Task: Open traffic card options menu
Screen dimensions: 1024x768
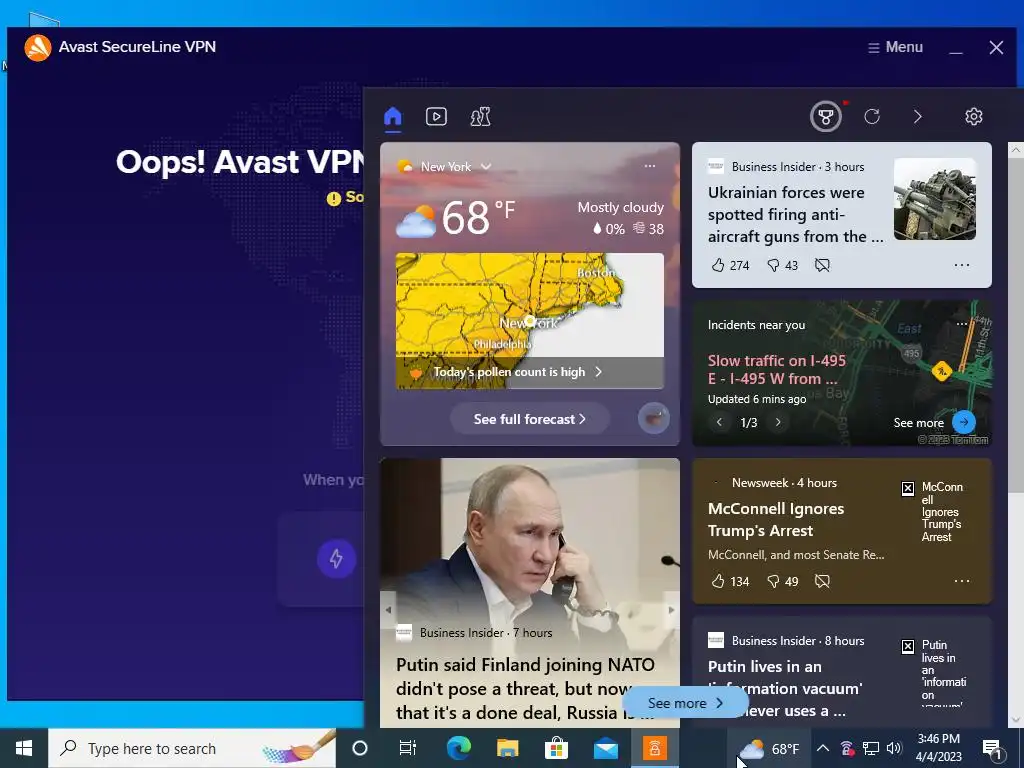Action: [962, 324]
